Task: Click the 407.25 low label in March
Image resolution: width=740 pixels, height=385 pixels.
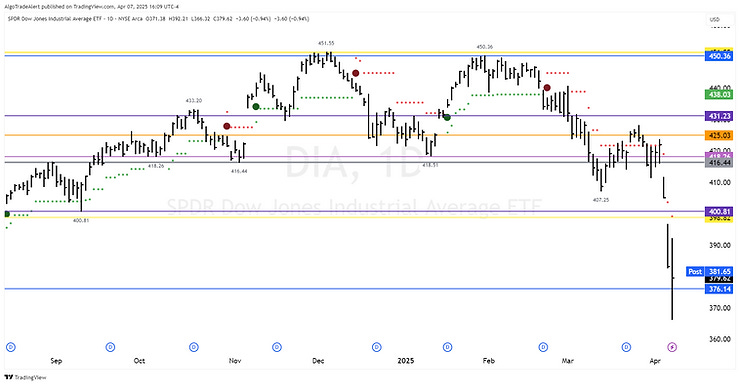Action: tap(601, 200)
